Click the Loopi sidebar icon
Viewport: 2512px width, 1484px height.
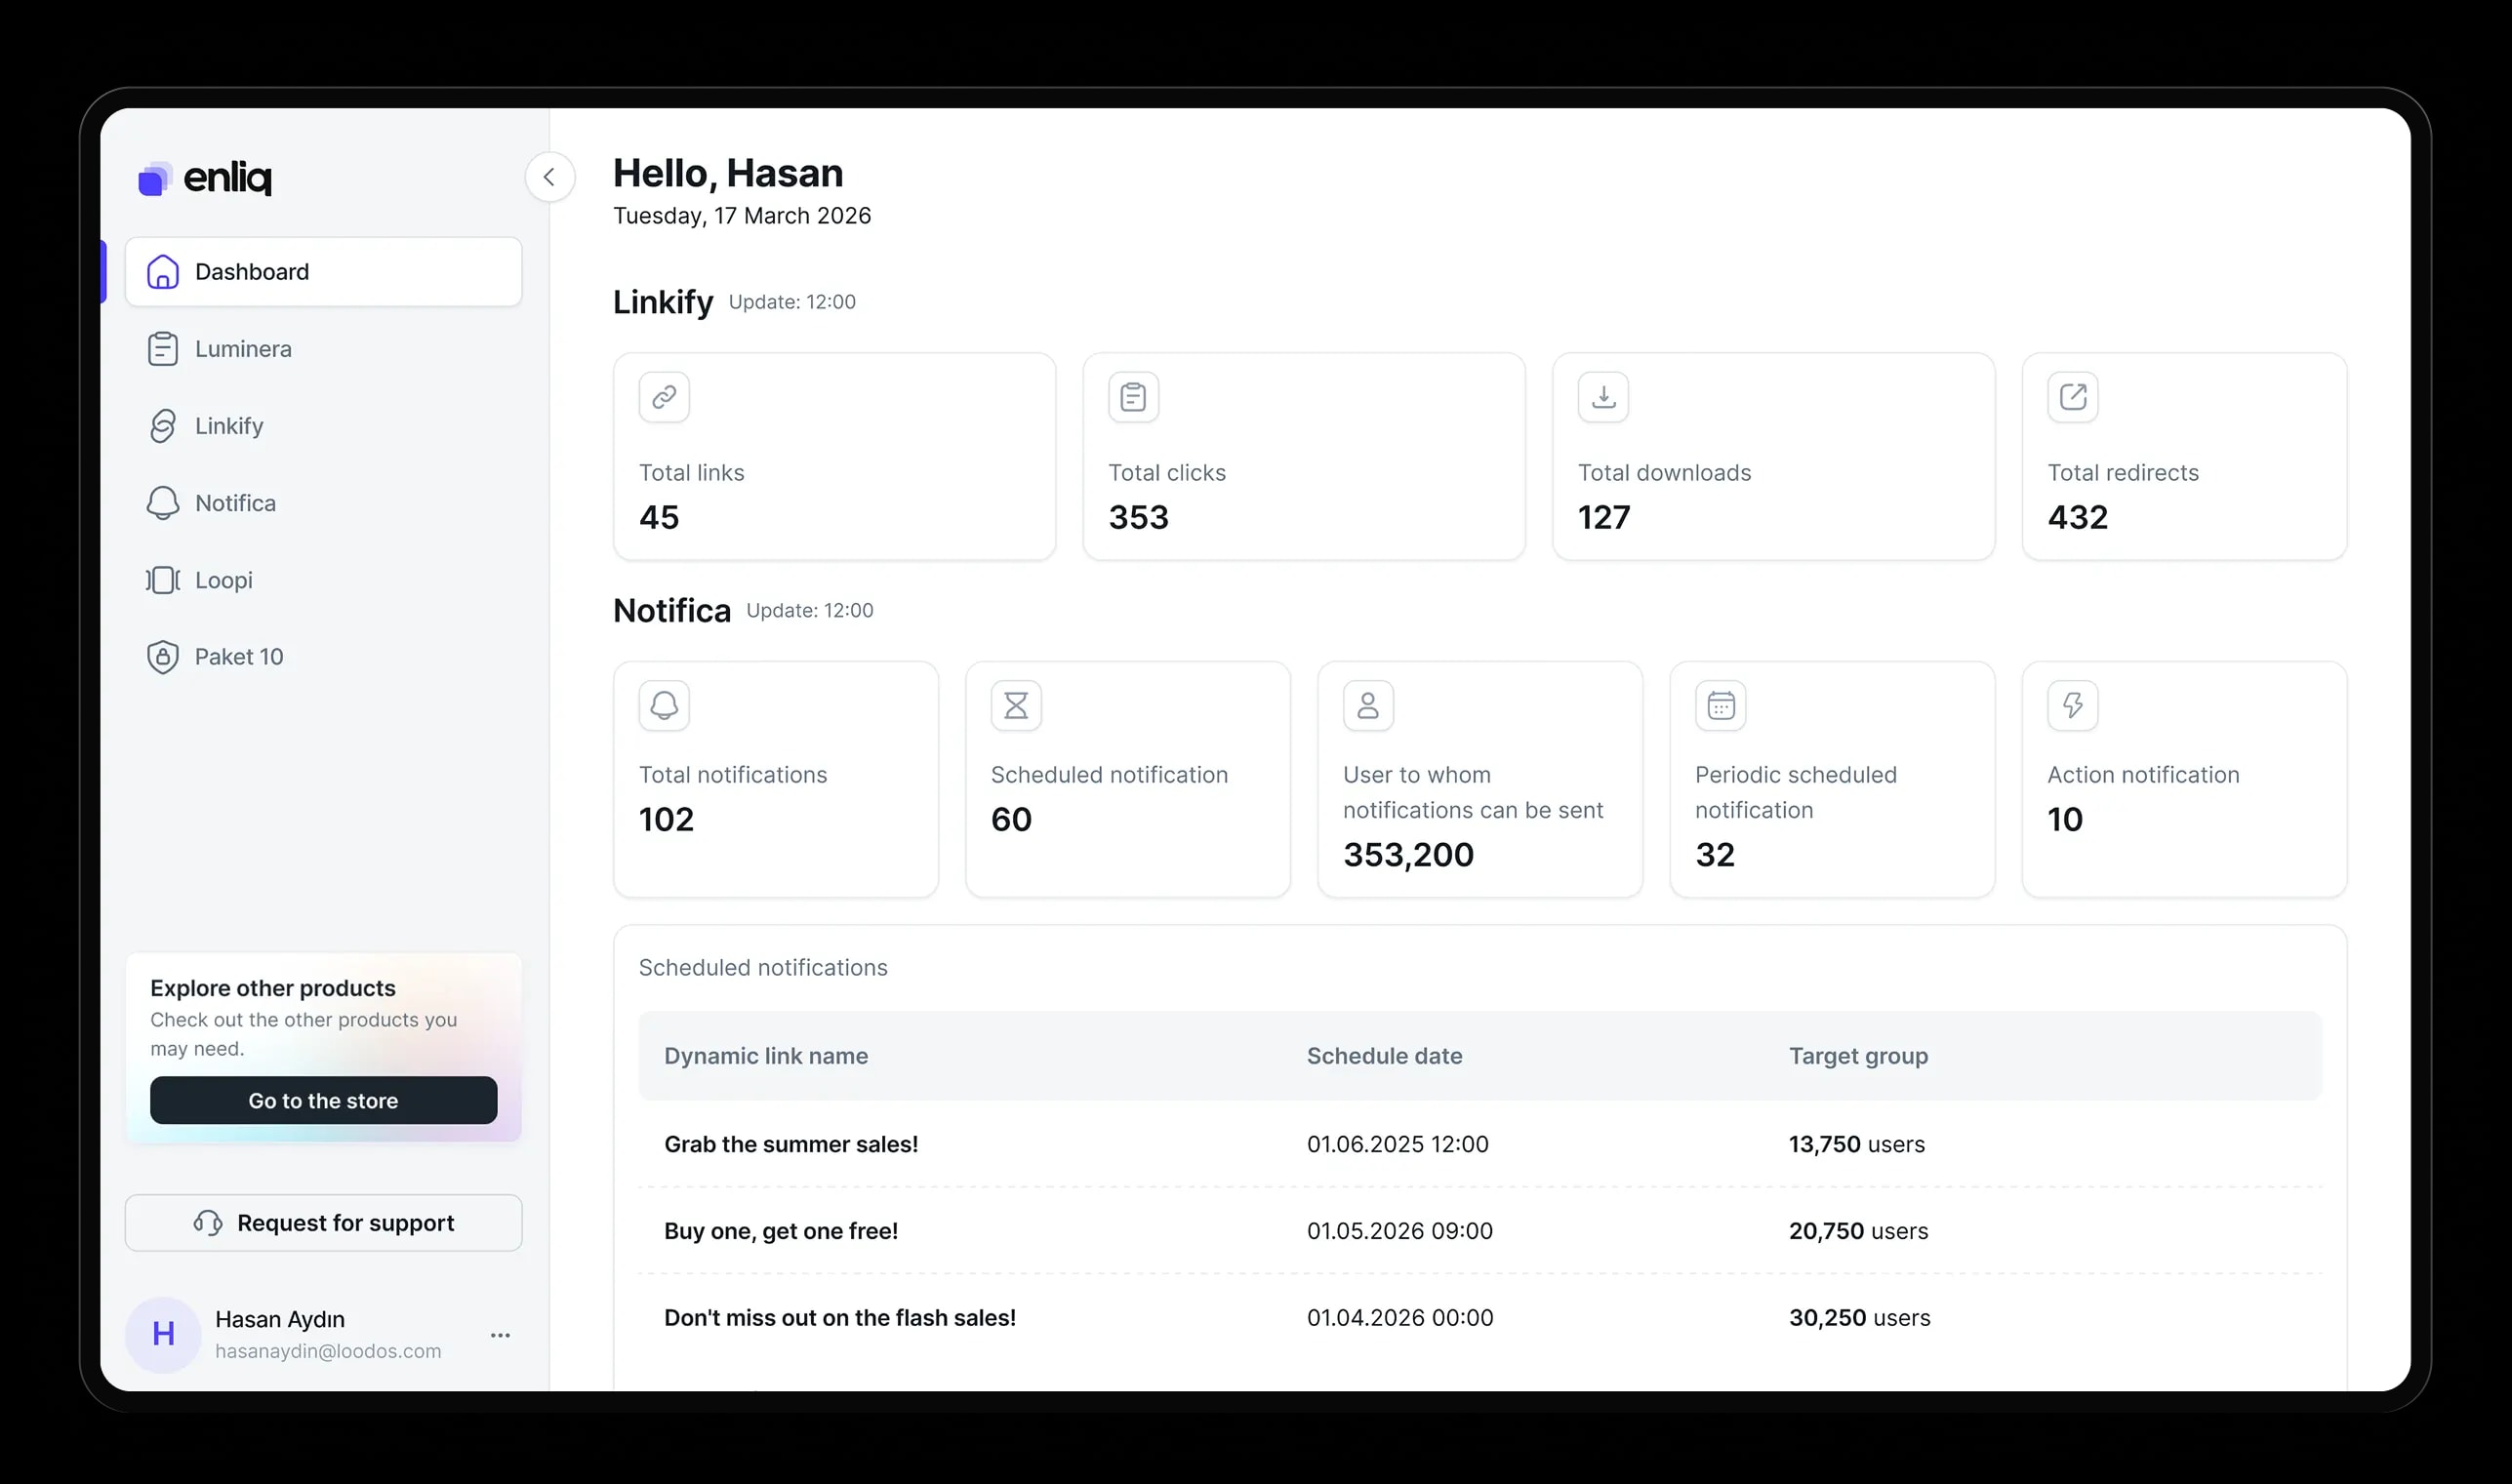pyautogui.click(x=163, y=580)
